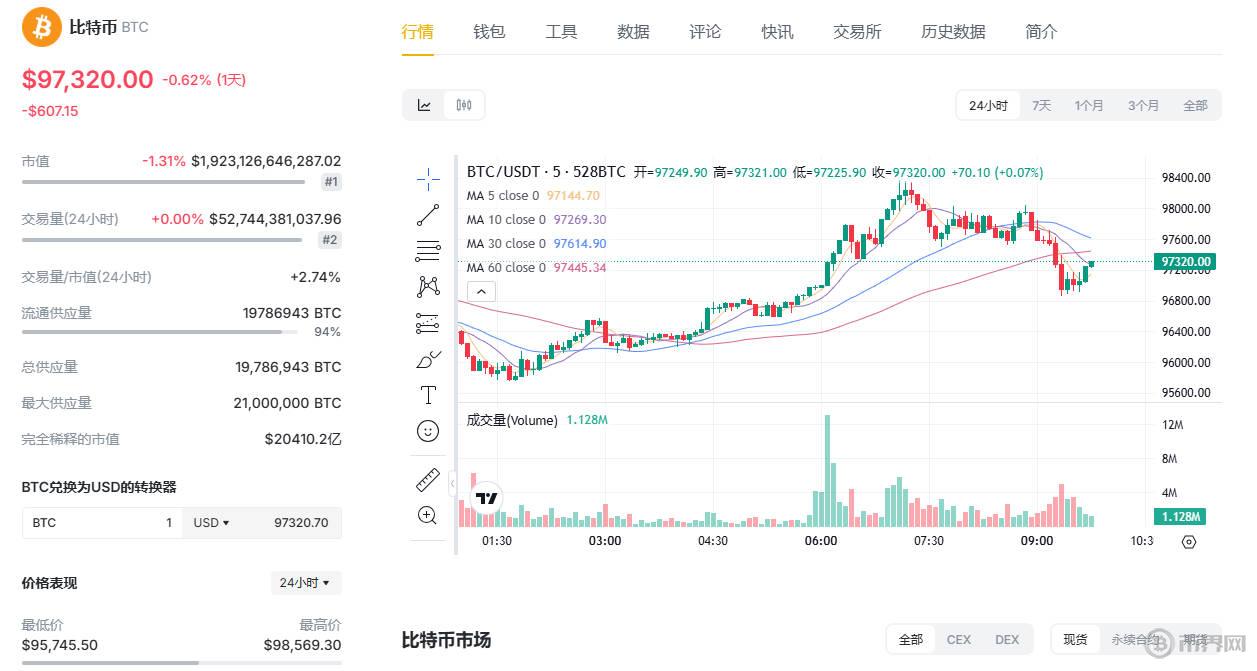Switch to the 历史数据 tab
The width and height of the screenshot is (1257, 671).
952,31
